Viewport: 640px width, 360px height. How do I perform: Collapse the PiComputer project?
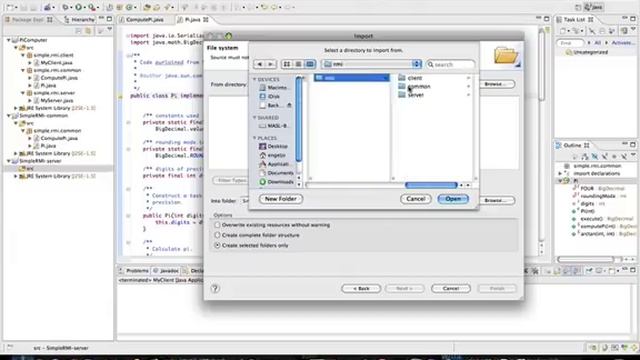(x=9, y=40)
